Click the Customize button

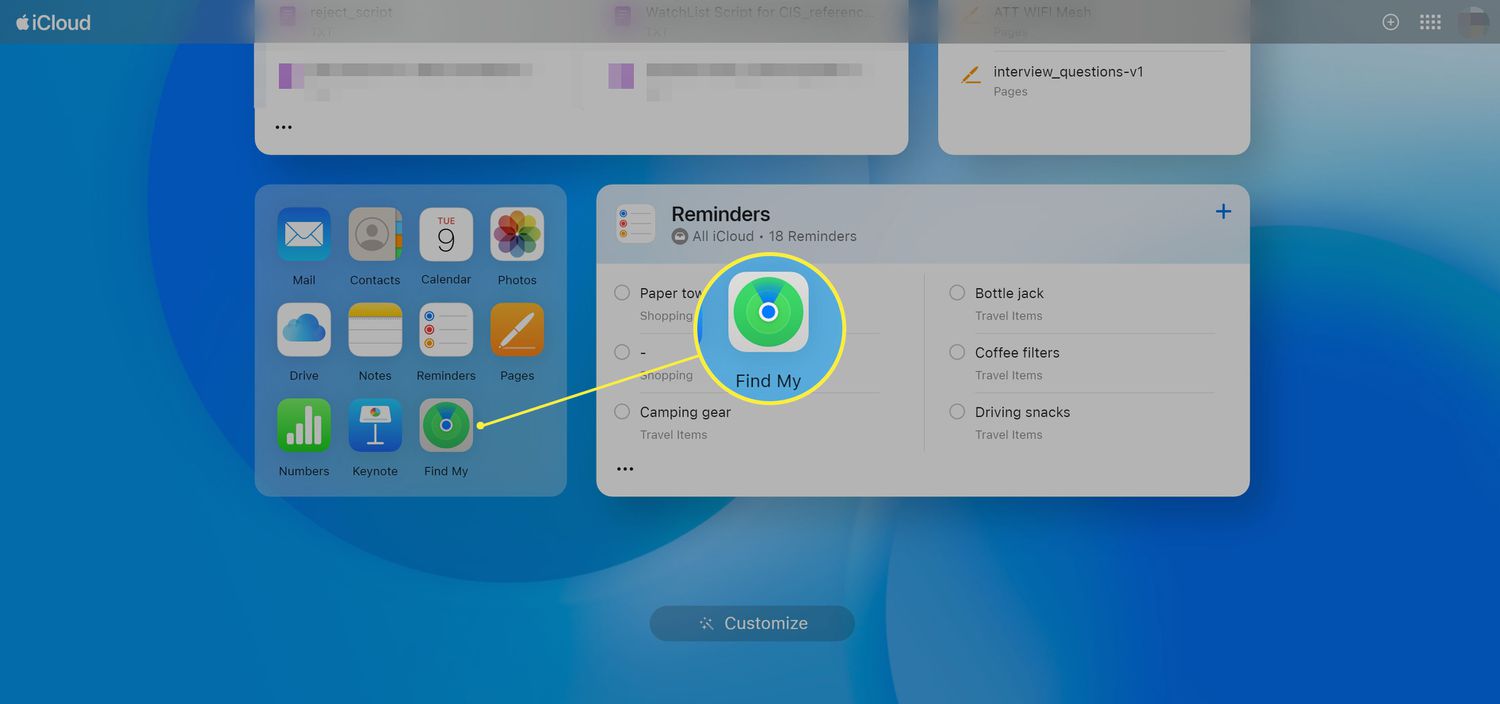(752, 623)
